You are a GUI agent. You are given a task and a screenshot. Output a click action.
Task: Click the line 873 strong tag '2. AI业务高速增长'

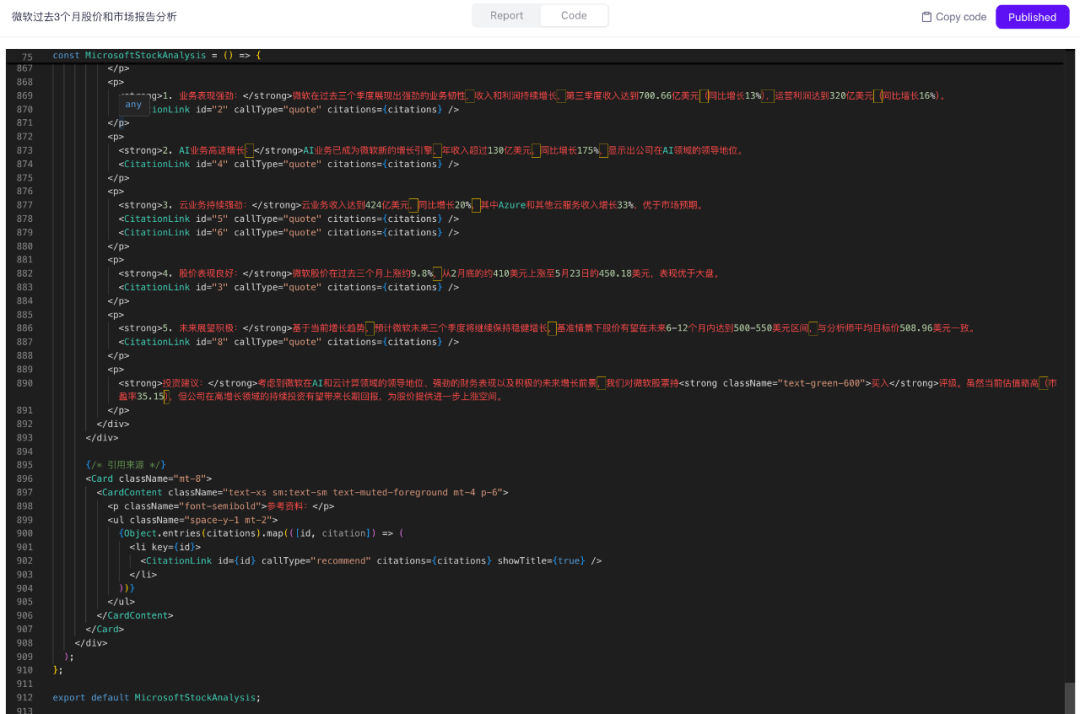coord(210,150)
